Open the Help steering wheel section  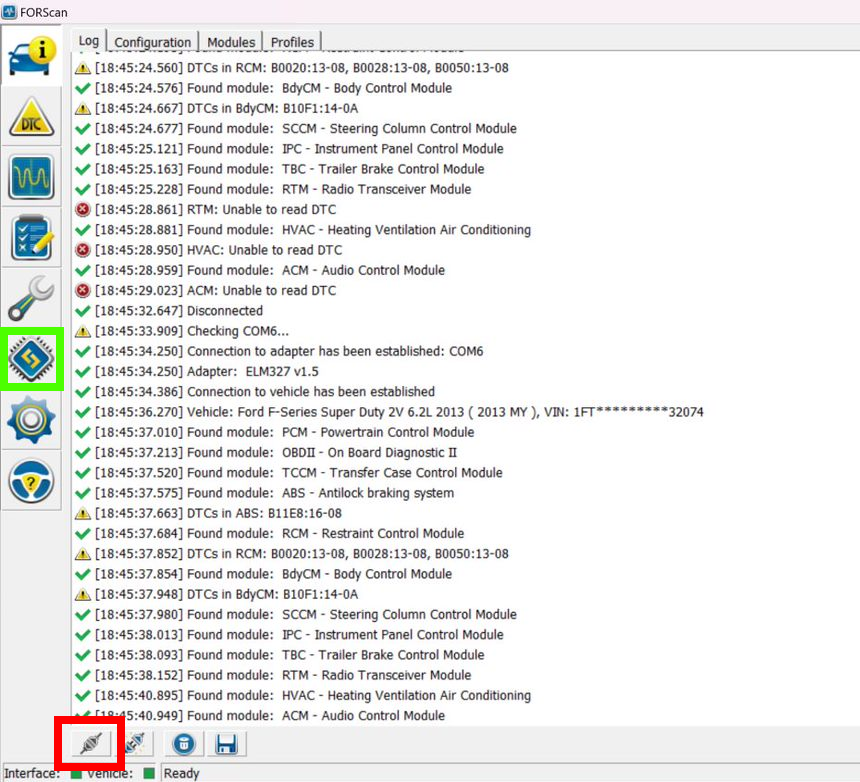coord(31,481)
